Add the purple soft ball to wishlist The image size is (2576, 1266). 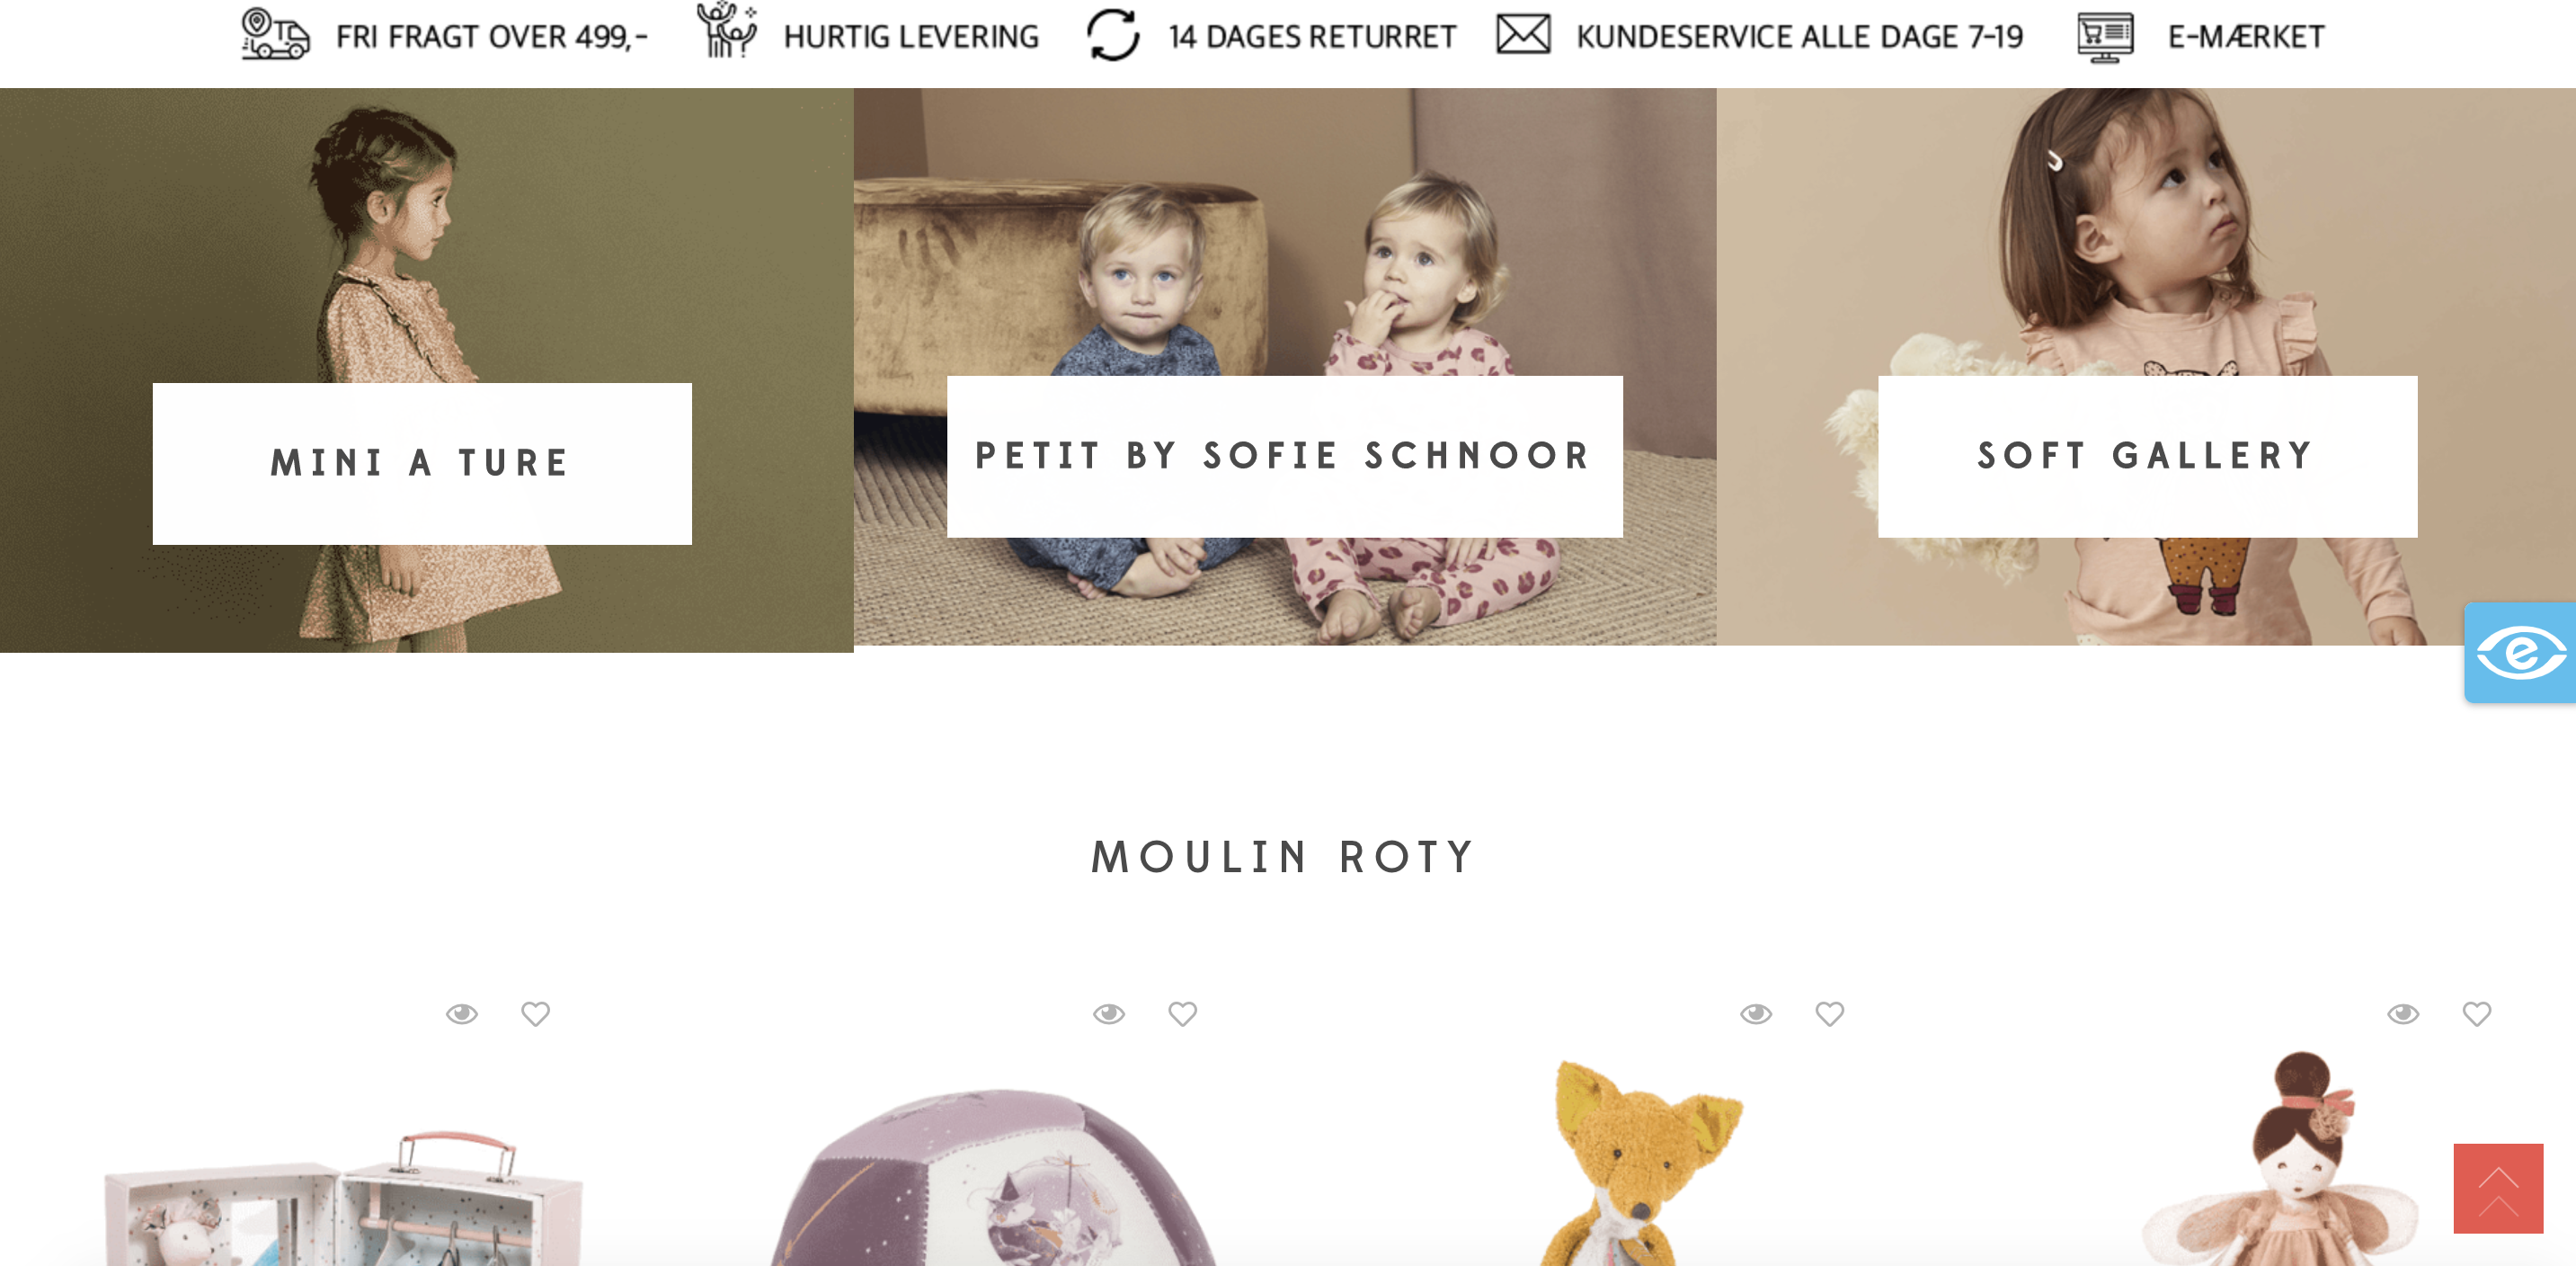[x=1183, y=1014]
